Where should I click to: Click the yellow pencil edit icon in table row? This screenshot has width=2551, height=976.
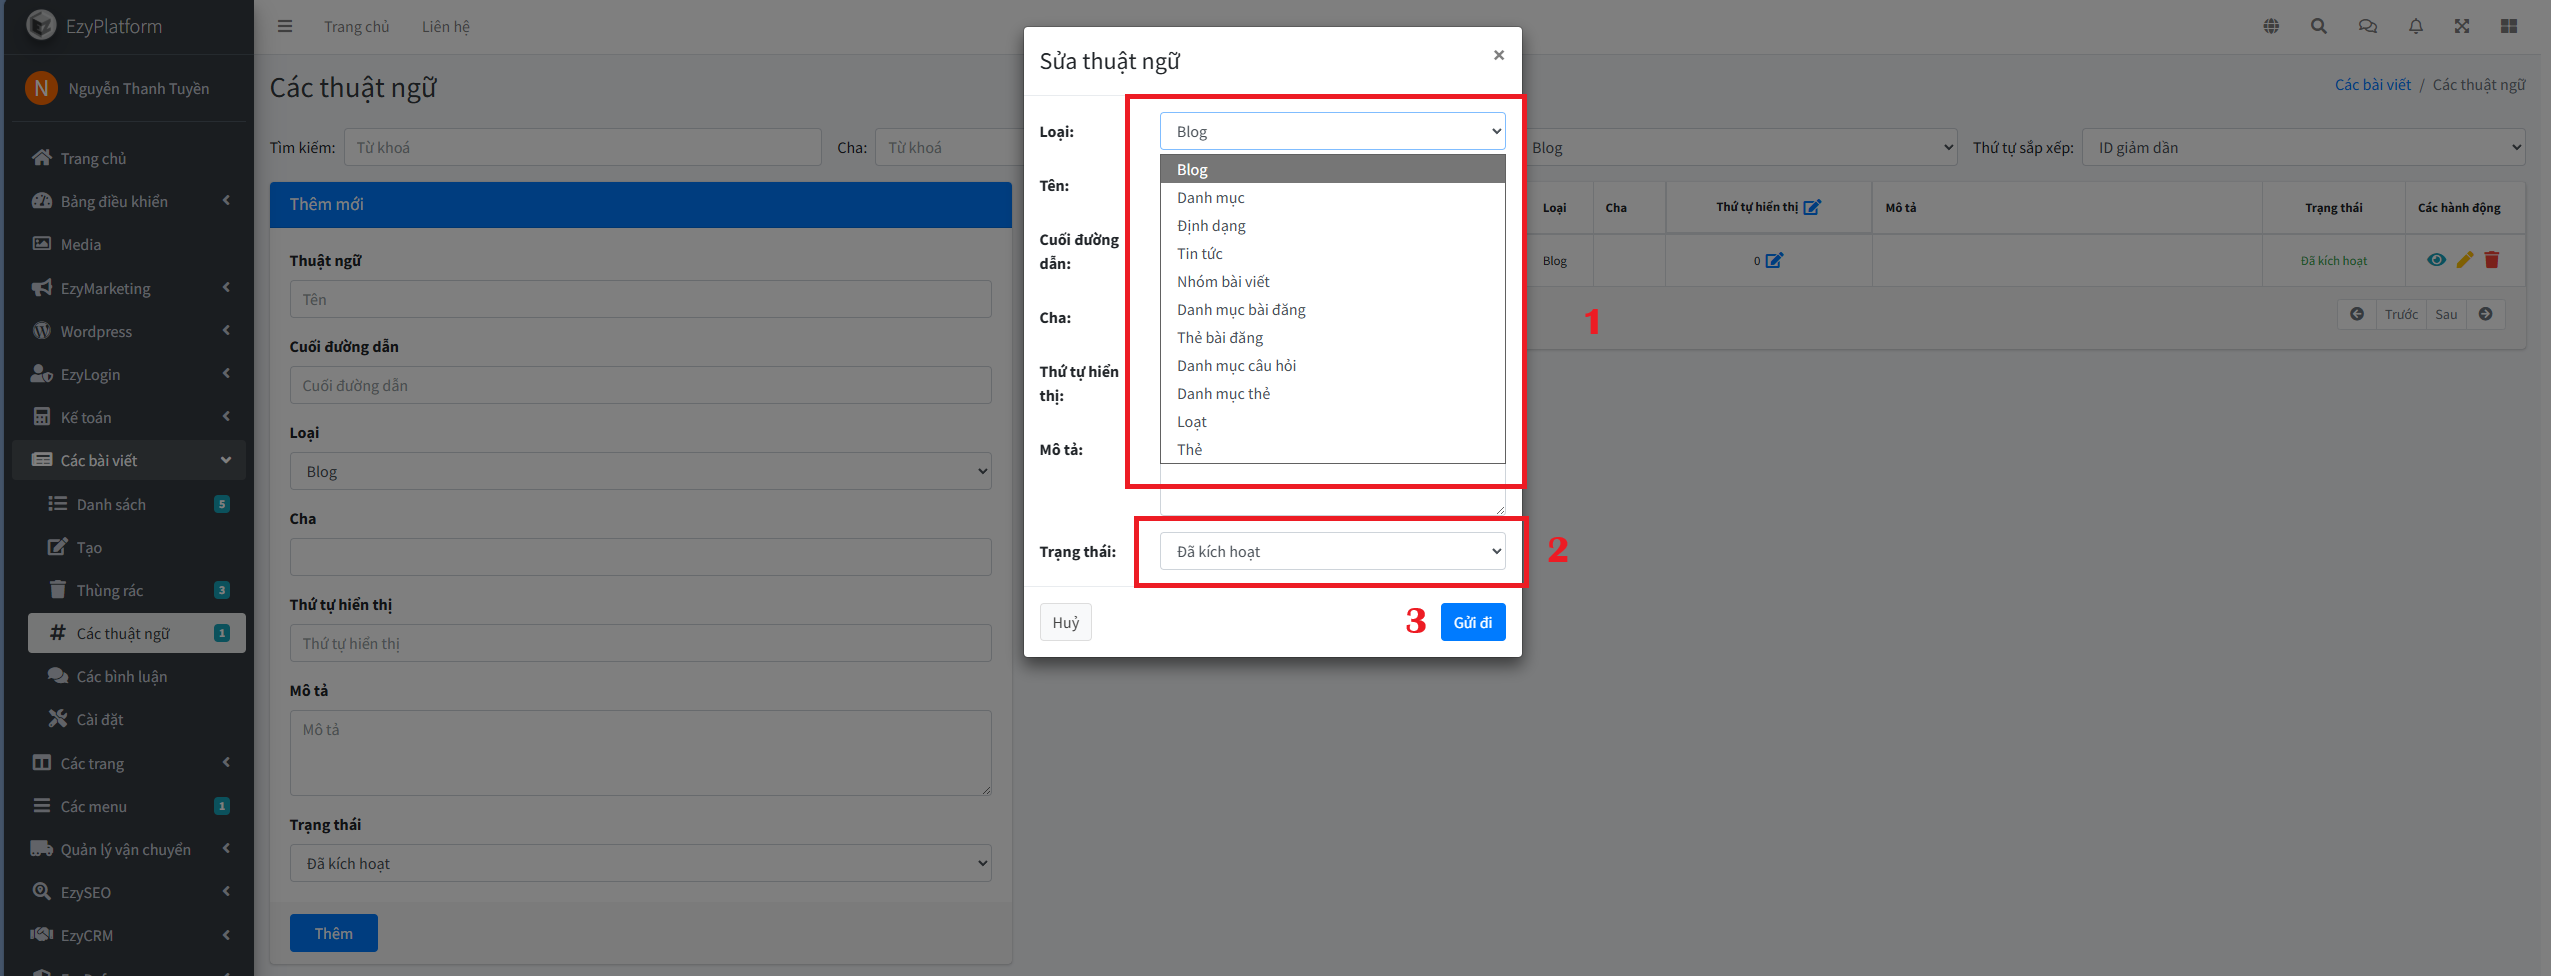[x=2465, y=260]
